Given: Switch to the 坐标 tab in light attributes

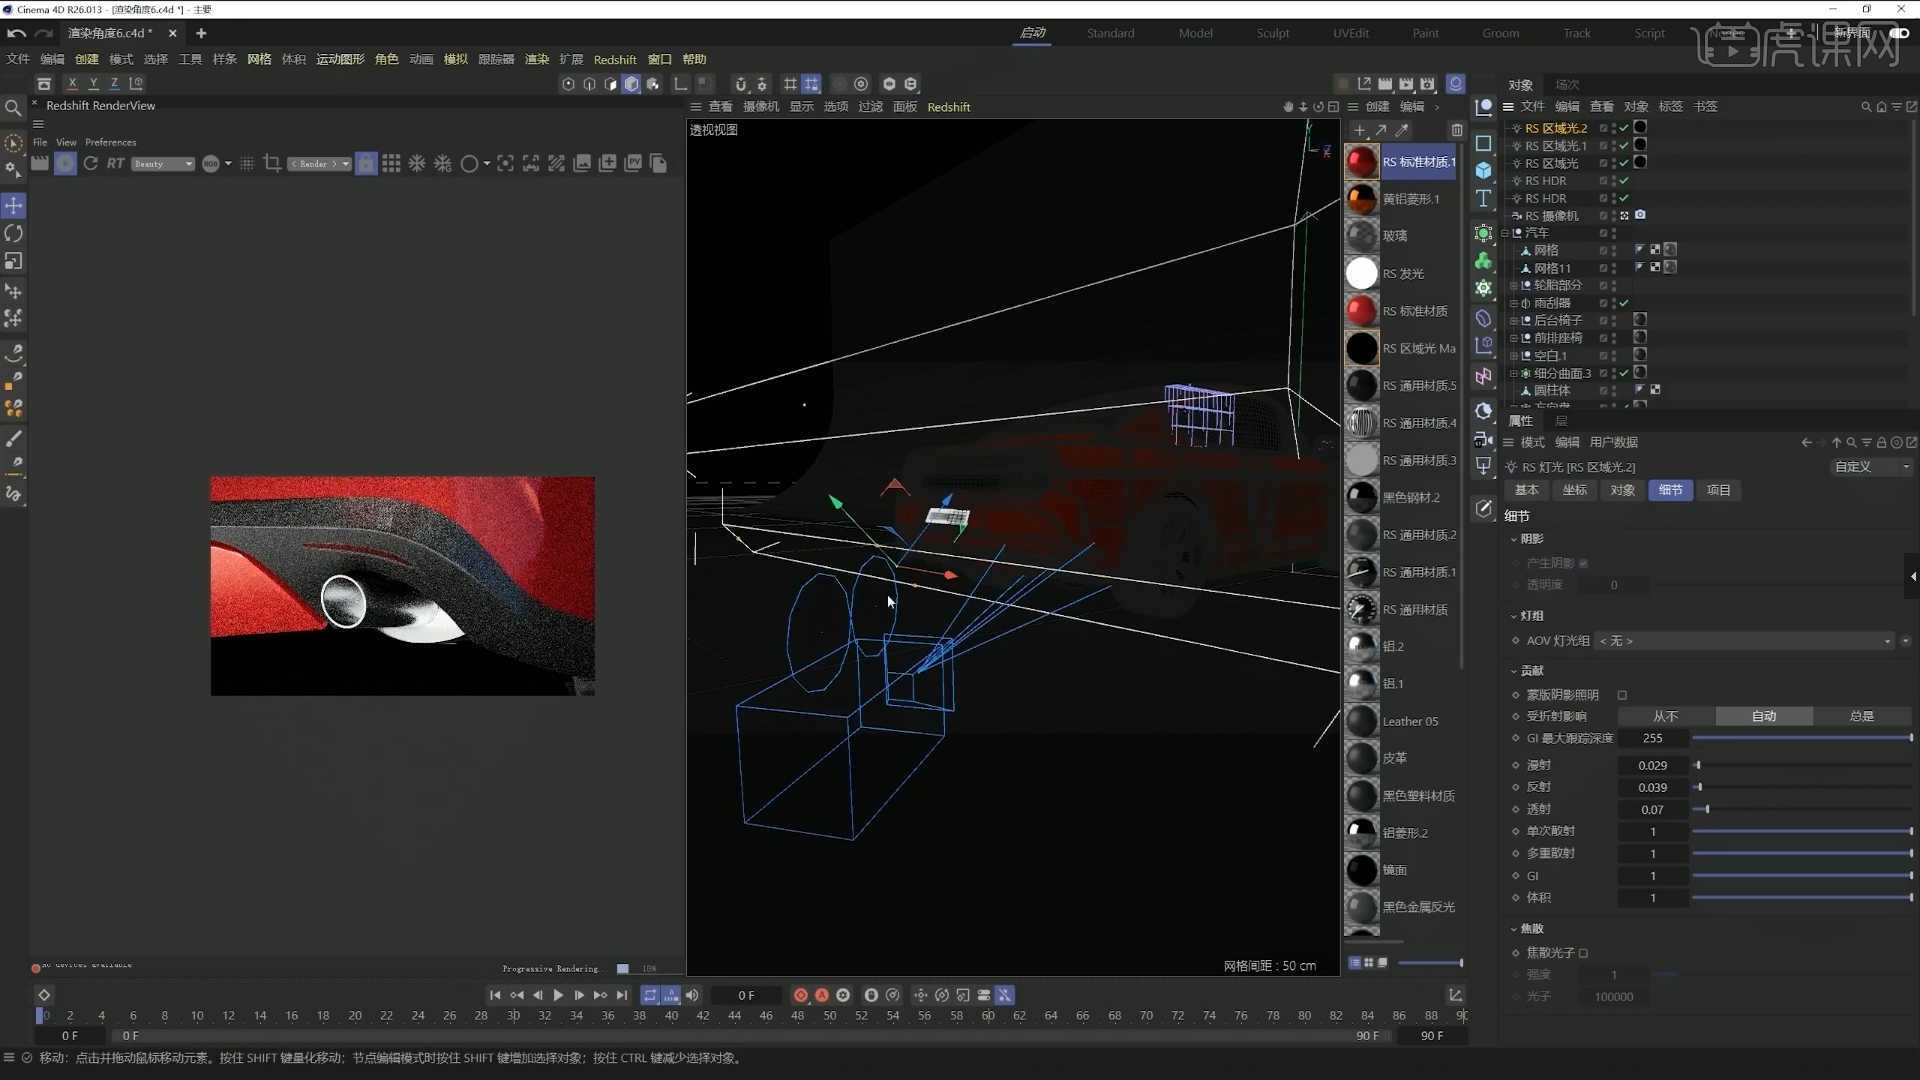Looking at the screenshot, I should click(1574, 490).
